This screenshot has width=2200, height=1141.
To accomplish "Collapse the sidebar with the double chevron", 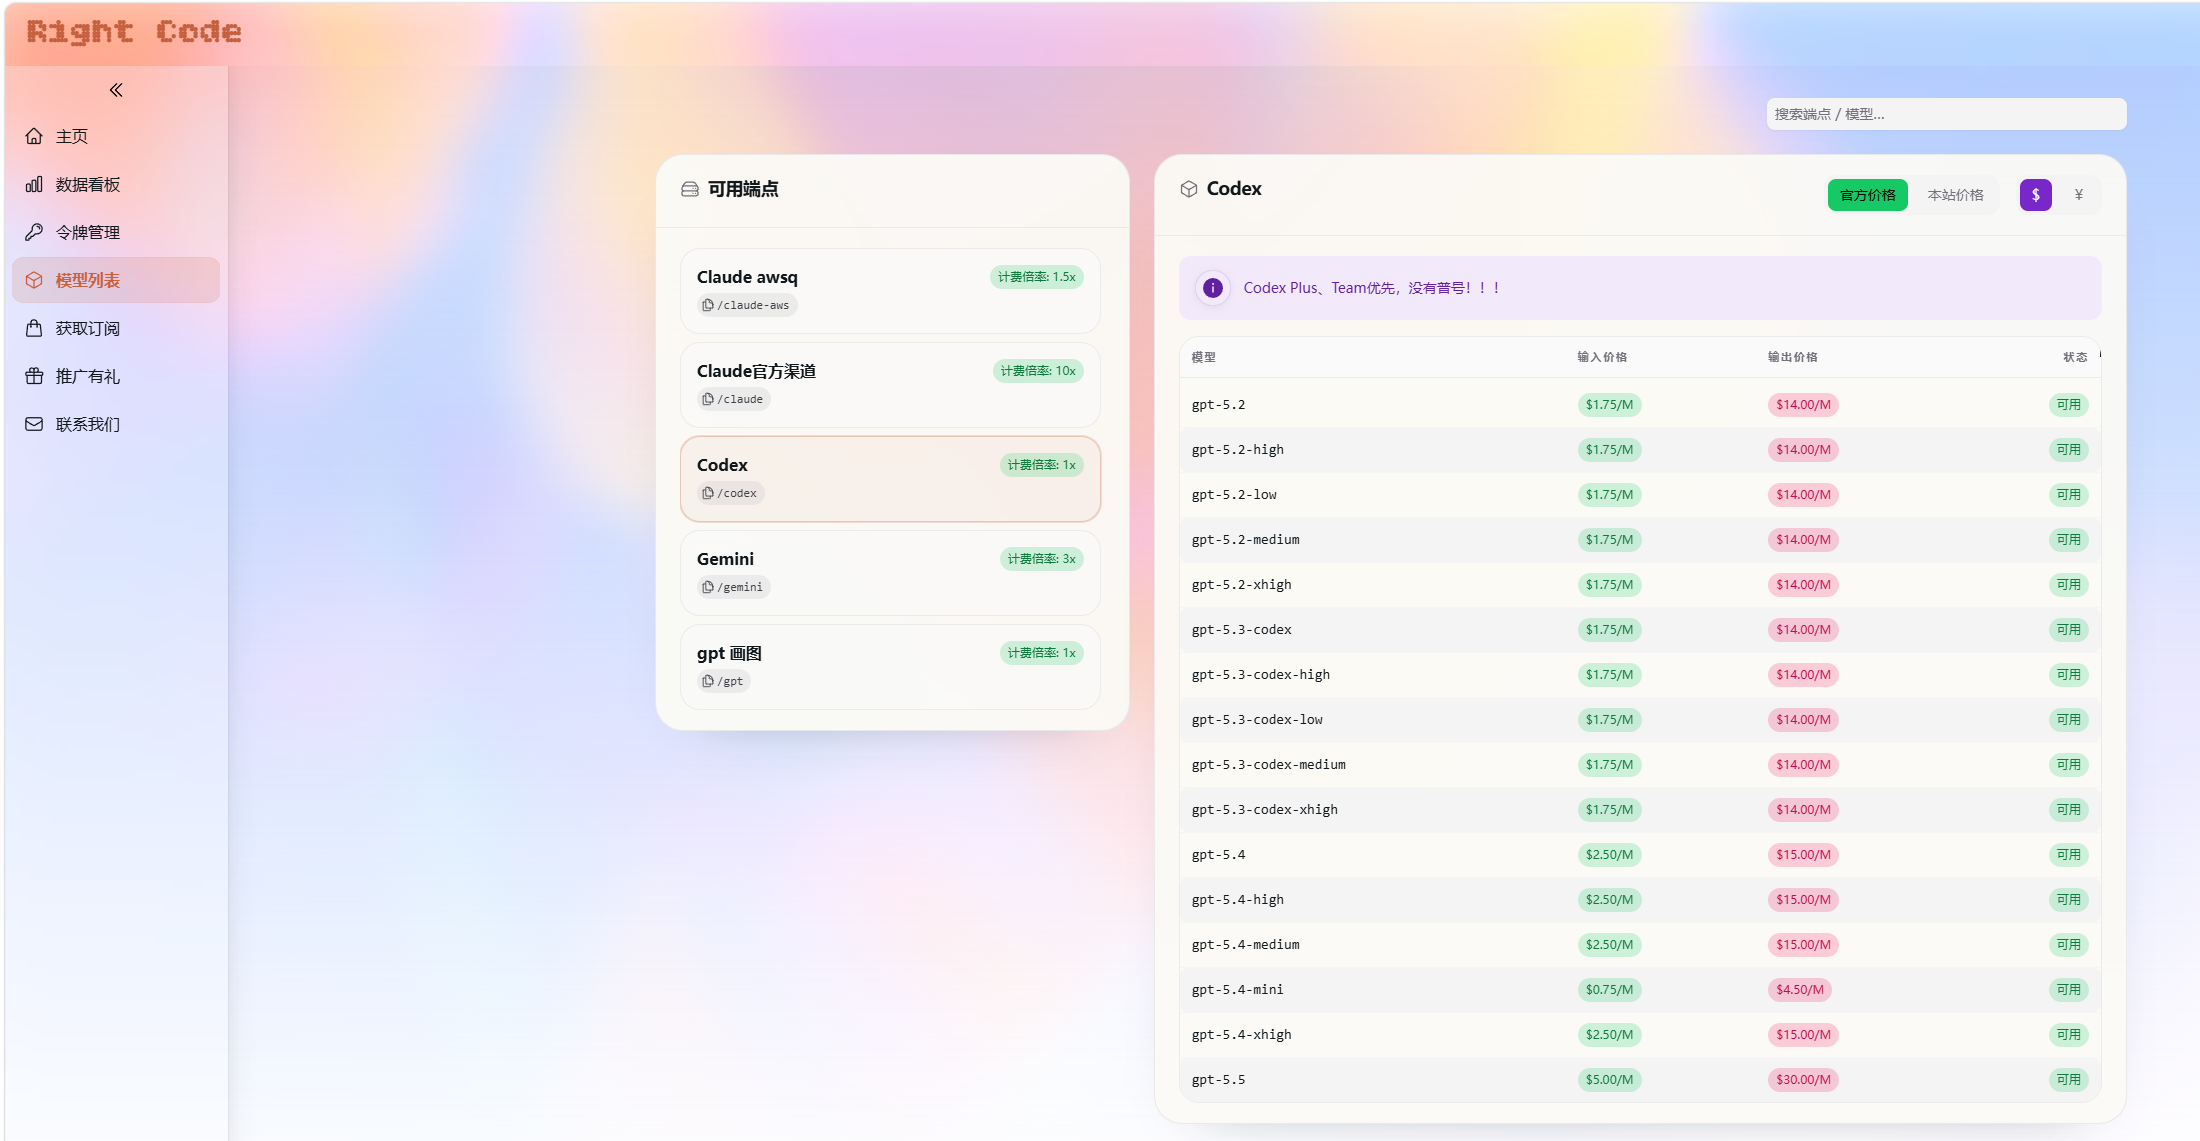I will (116, 90).
